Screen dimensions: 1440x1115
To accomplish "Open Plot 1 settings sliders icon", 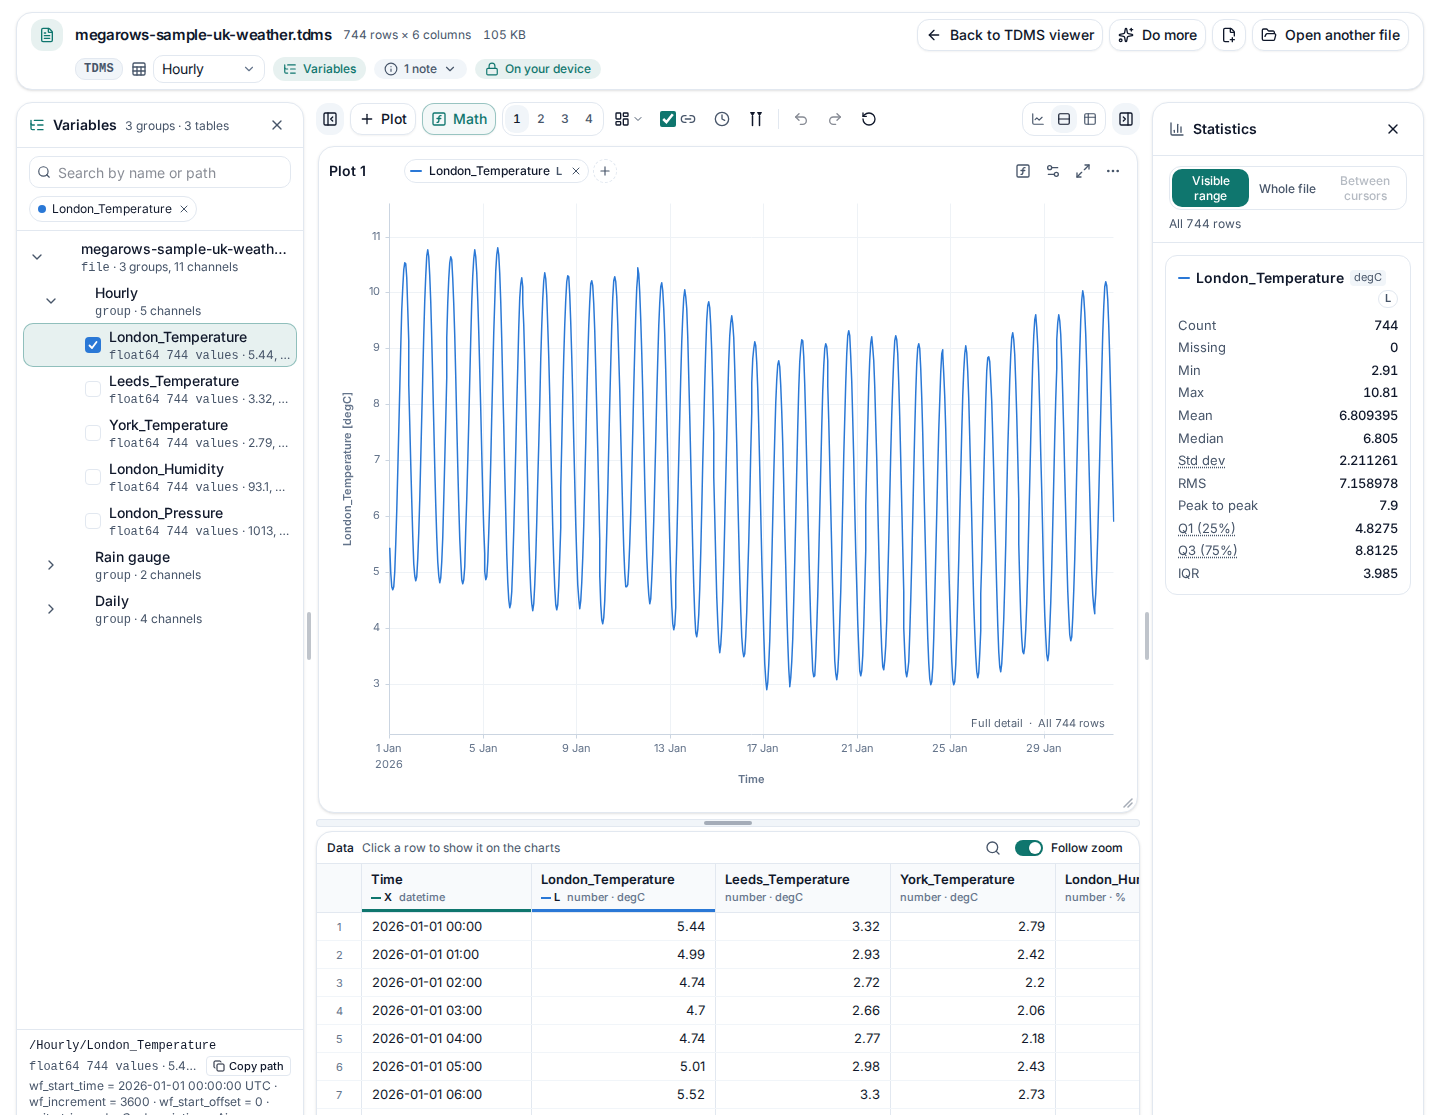I will point(1053,171).
